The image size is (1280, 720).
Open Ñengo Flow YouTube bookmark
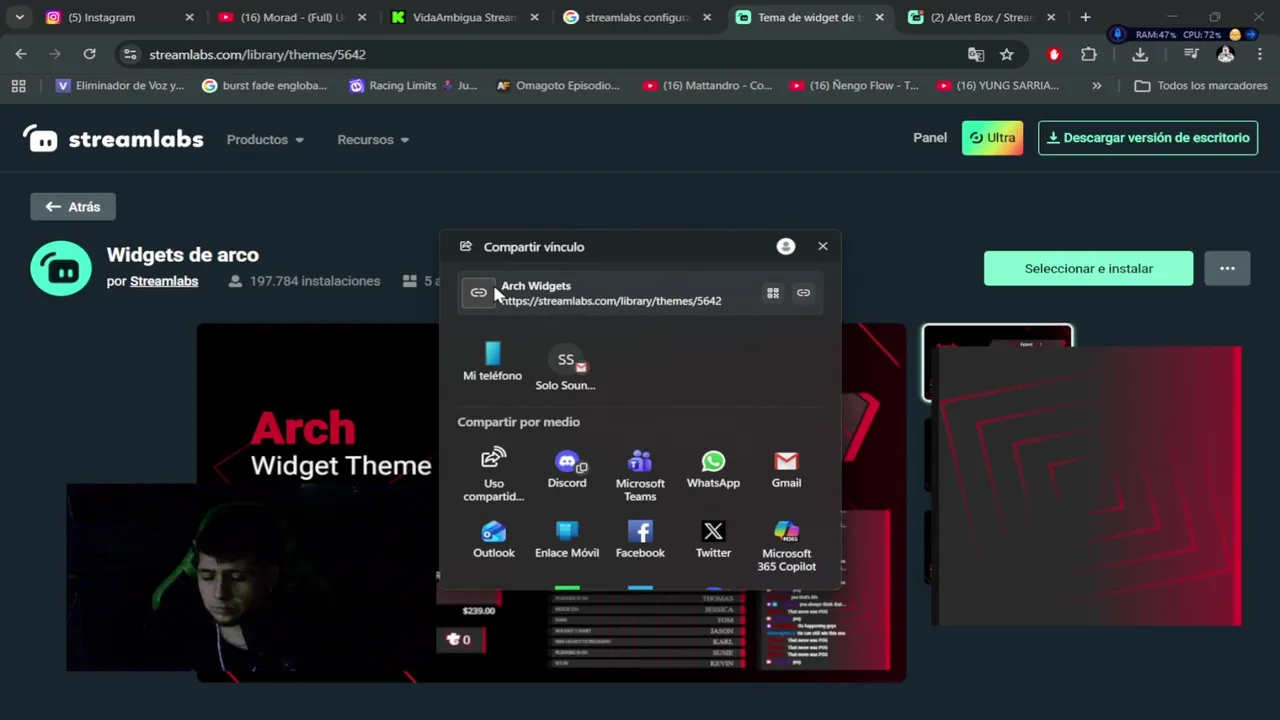click(854, 86)
